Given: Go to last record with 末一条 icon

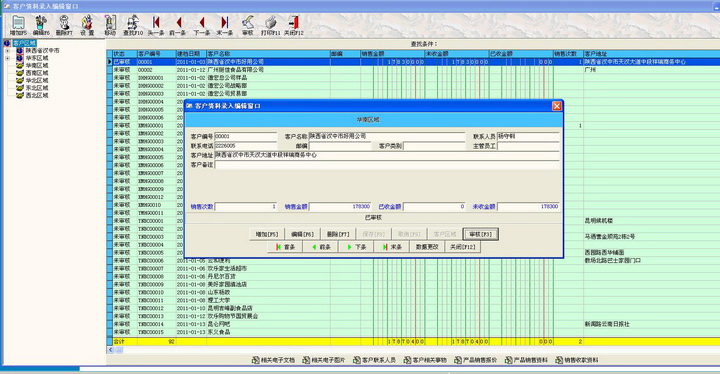Looking at the screenshot, I should [225, 25].
